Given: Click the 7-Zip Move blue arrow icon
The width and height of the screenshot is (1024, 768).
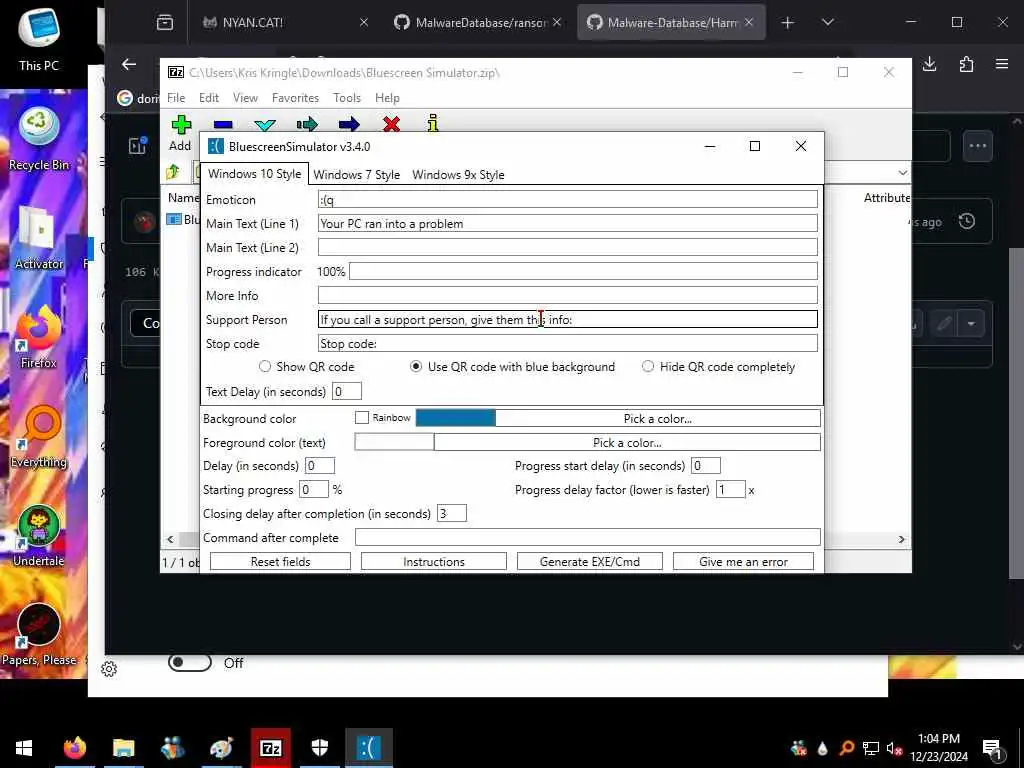Looking at the screenshot, I should (349, 124).
